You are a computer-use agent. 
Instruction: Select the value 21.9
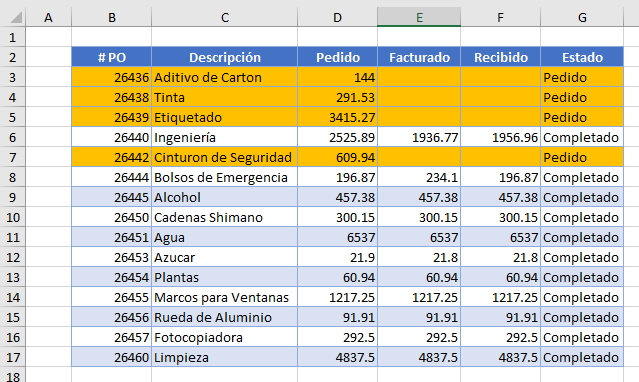point(337,257)
